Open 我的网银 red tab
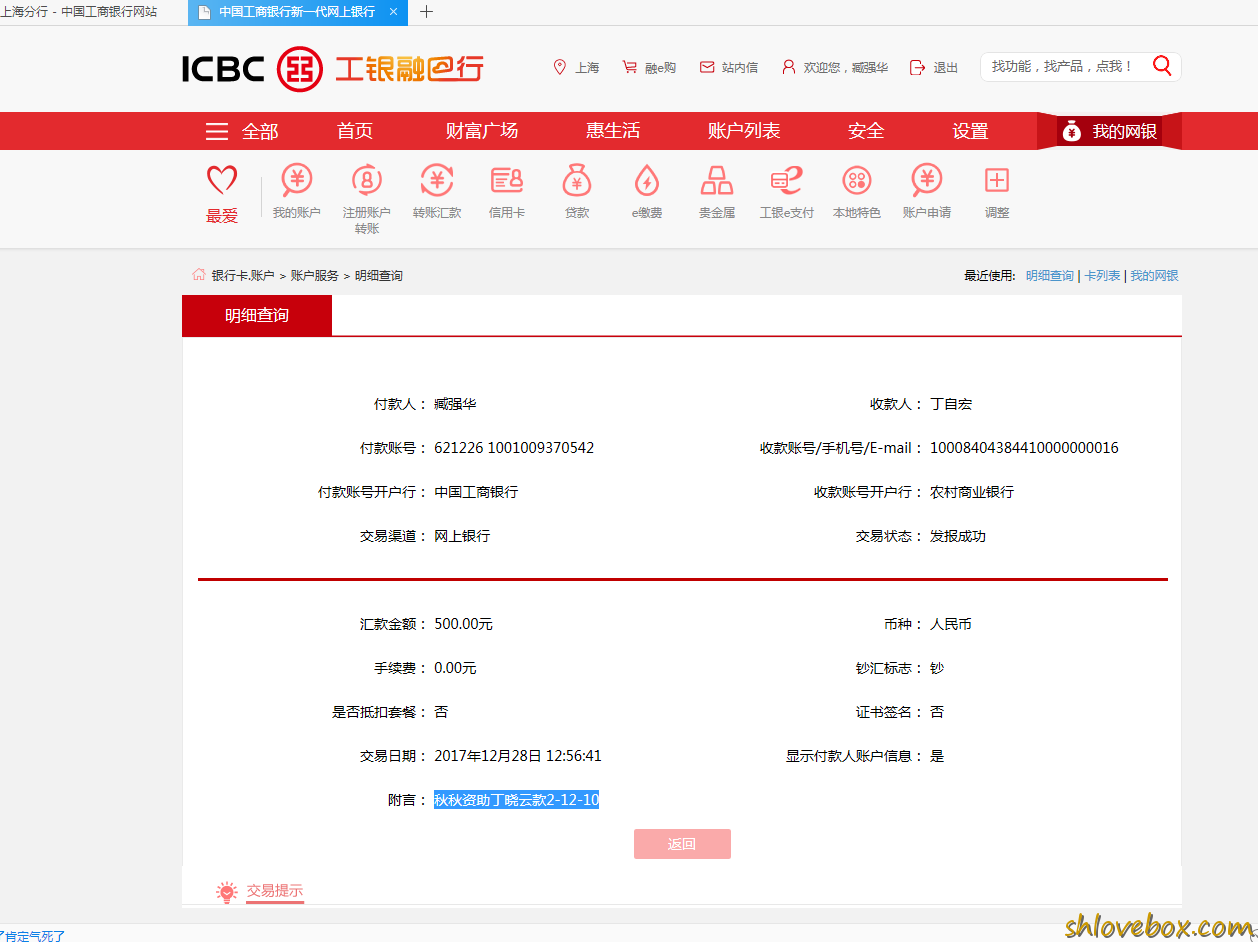This screenshot has width=1258, height=942. click(1109, 131)
